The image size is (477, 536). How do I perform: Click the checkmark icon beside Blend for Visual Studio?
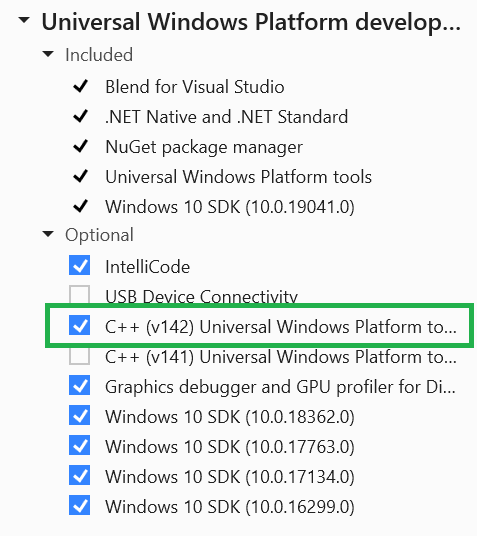pyautogui.click(x=81, y=86)
